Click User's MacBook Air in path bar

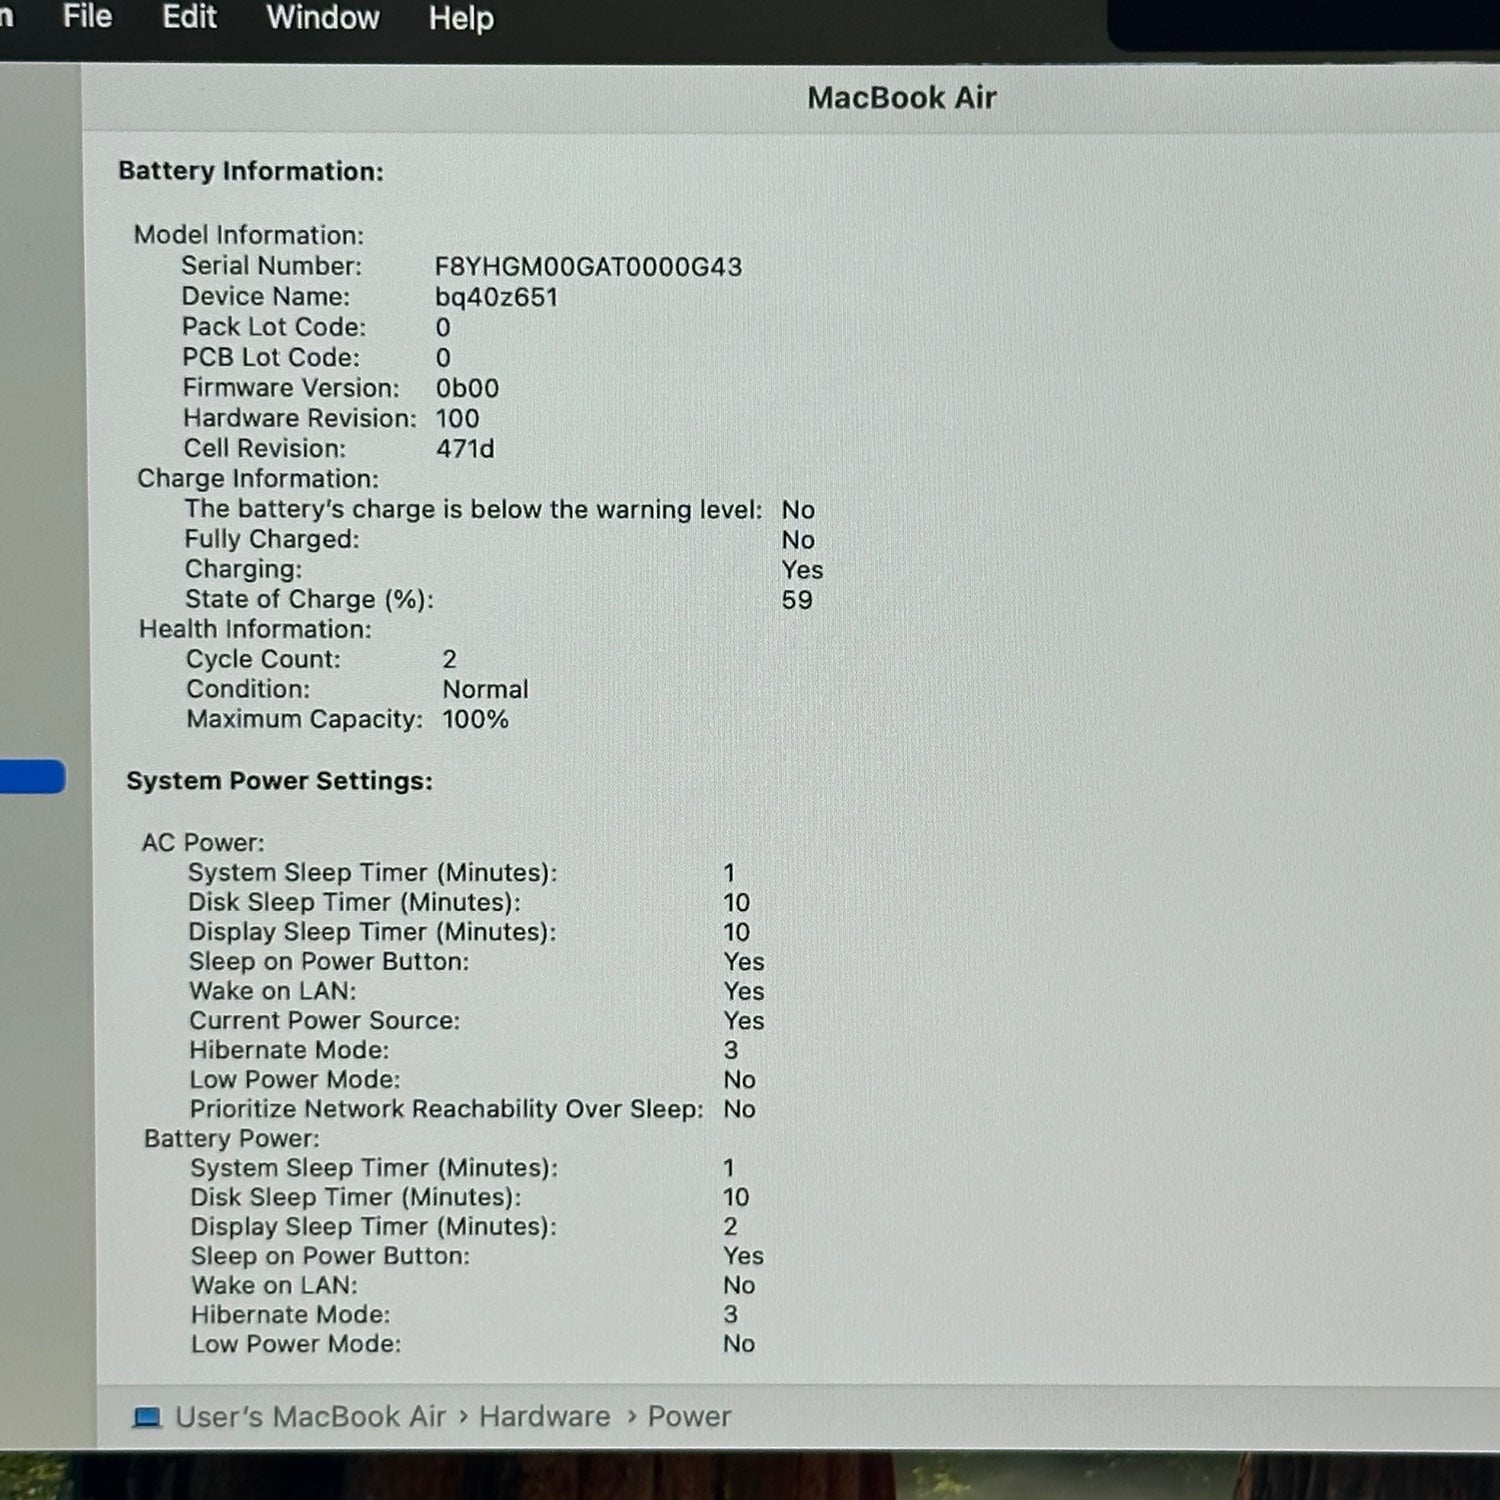pos(310,1417)
